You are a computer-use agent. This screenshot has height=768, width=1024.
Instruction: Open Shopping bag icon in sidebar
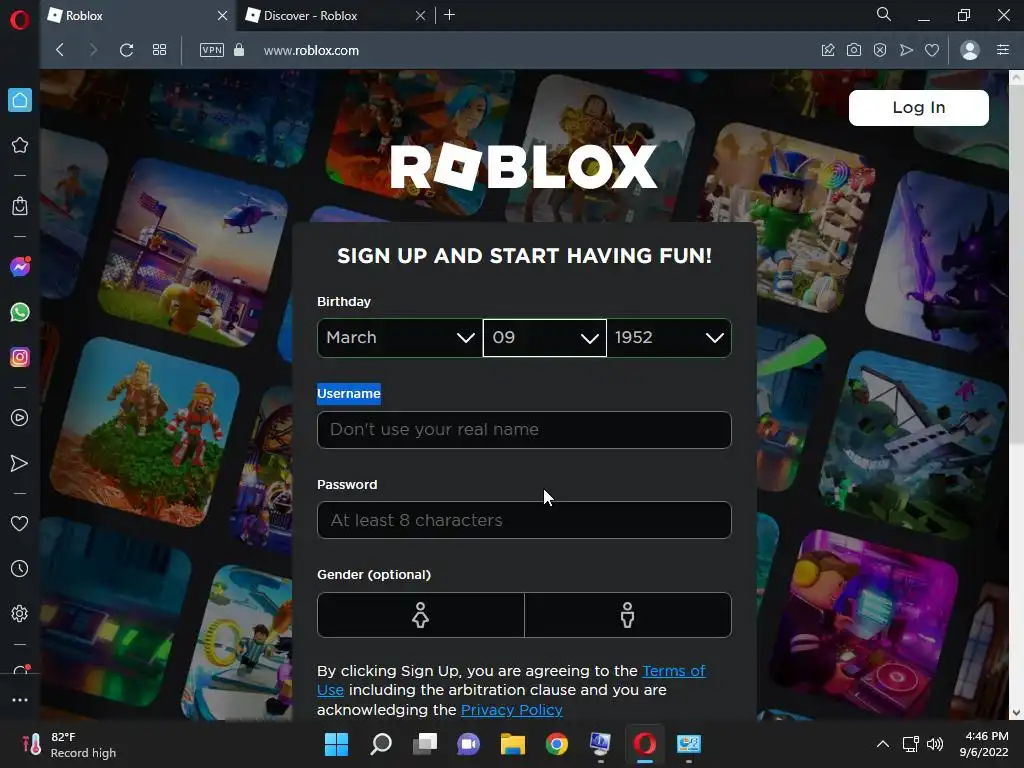[x=20, y=206]
